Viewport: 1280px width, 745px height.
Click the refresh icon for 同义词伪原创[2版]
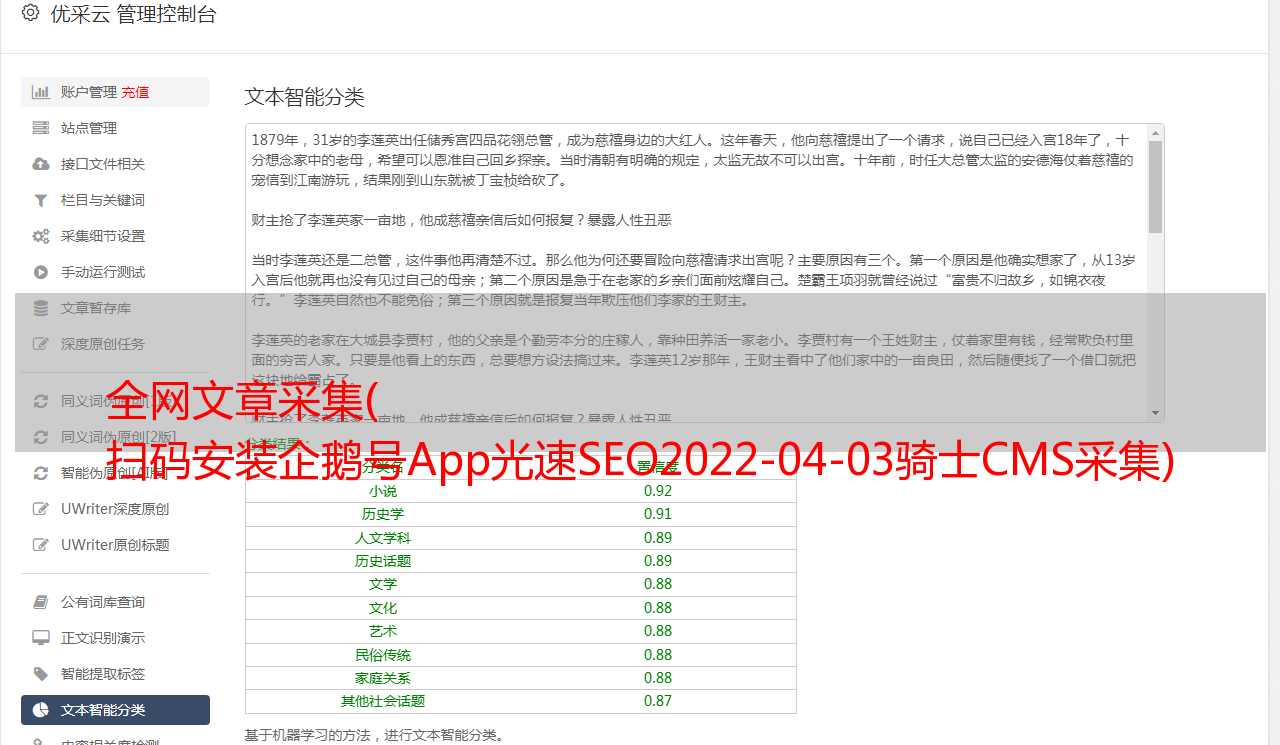point(41,437)
